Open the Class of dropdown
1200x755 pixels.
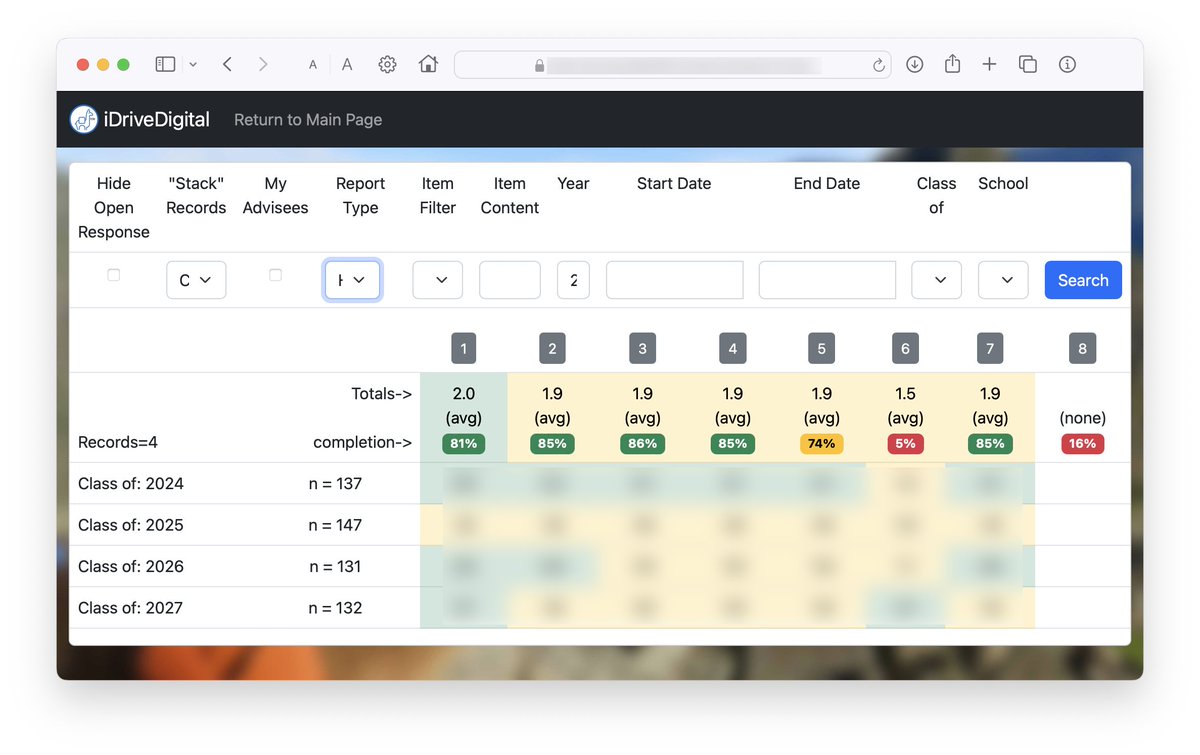[937, 280]
